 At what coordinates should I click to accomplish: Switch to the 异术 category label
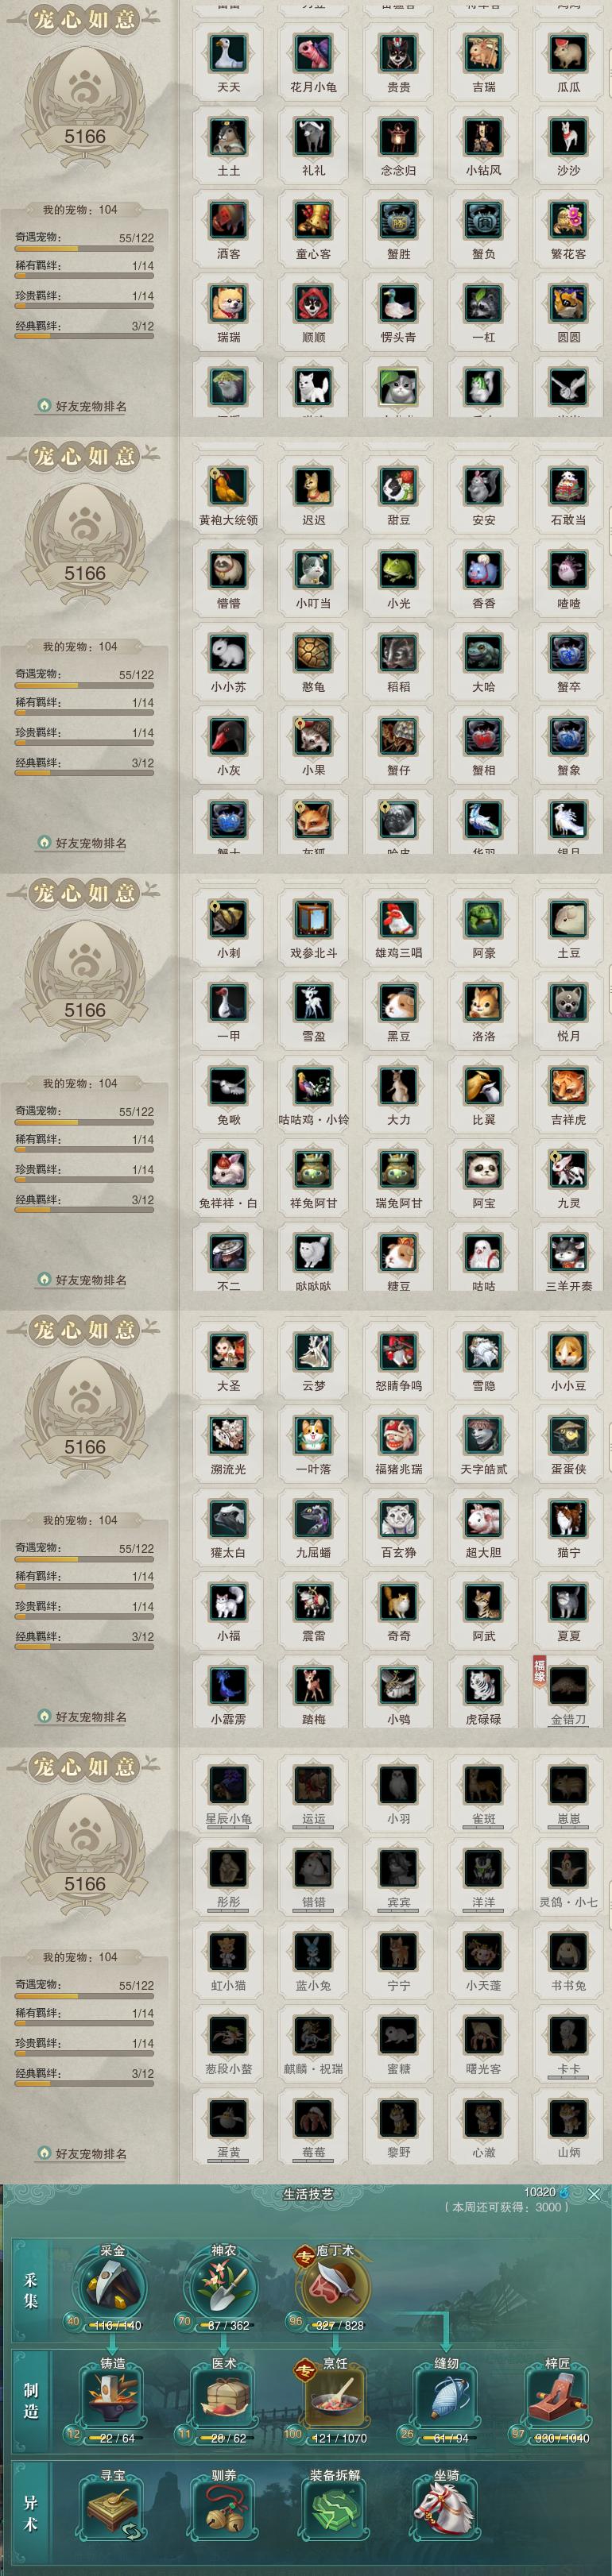pyautogui.click(x=31, y=2513)
